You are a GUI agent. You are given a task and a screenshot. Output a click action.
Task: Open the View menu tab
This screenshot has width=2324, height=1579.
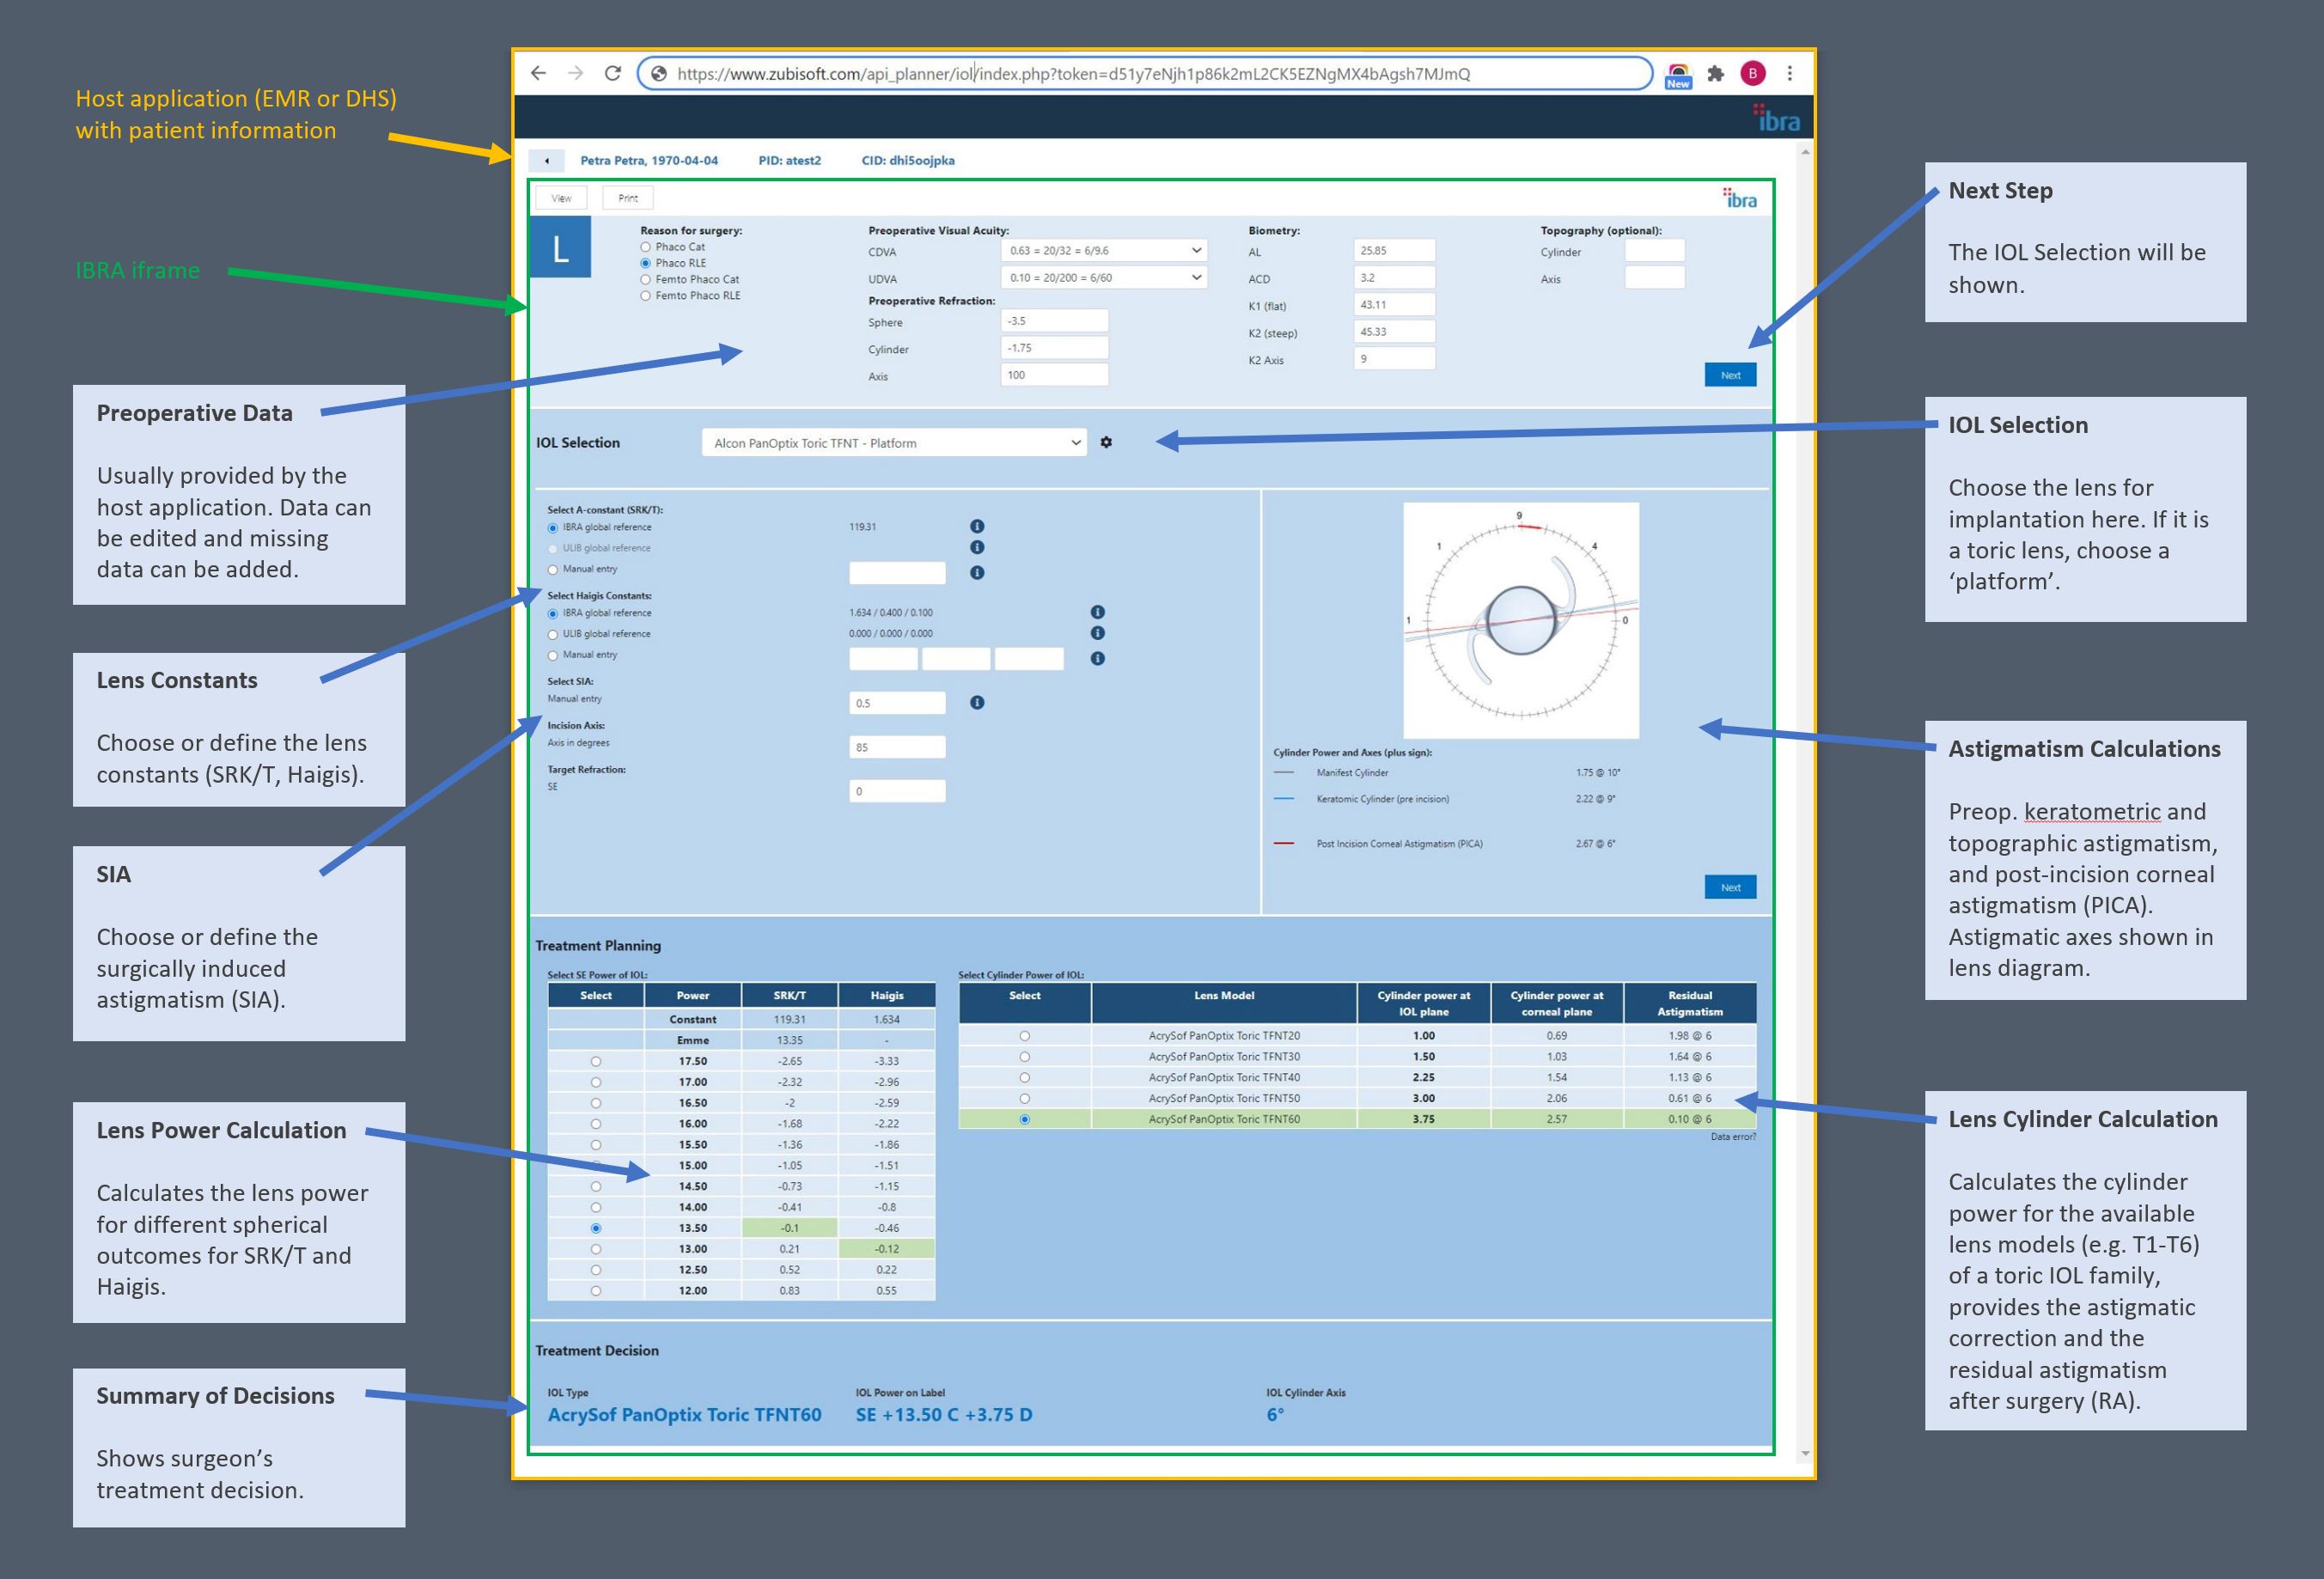pyautogui.click(x=561, y=198)
